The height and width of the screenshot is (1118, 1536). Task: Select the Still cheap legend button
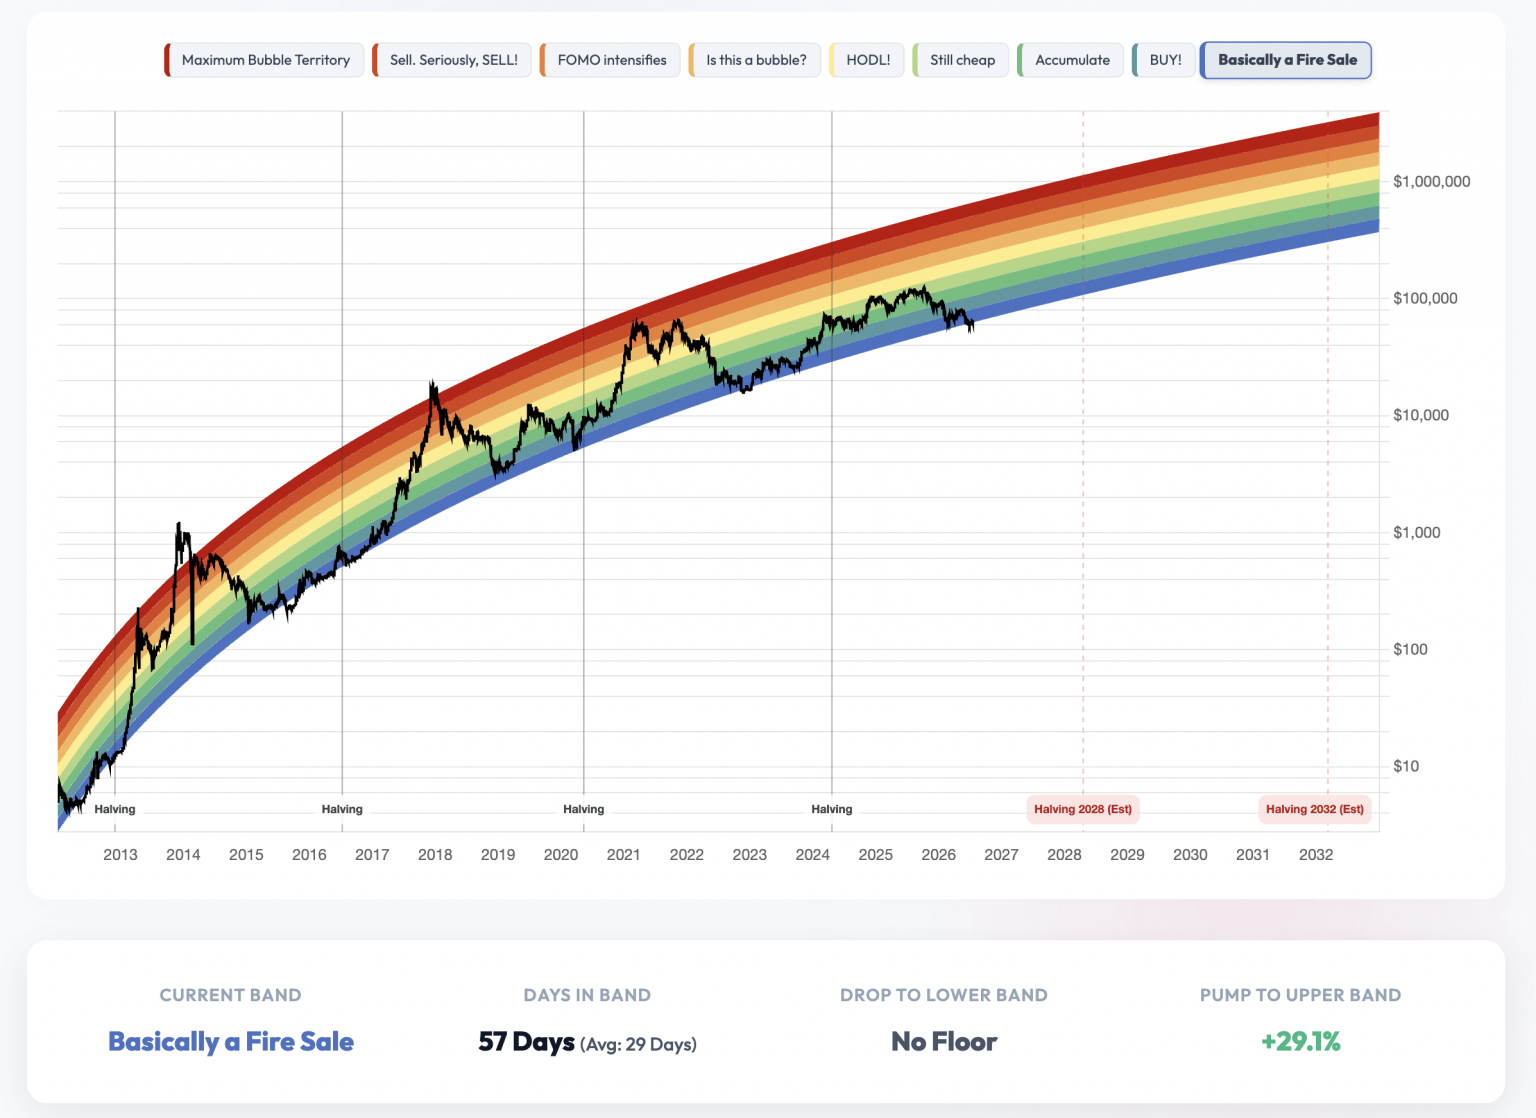tap(961, 60)
